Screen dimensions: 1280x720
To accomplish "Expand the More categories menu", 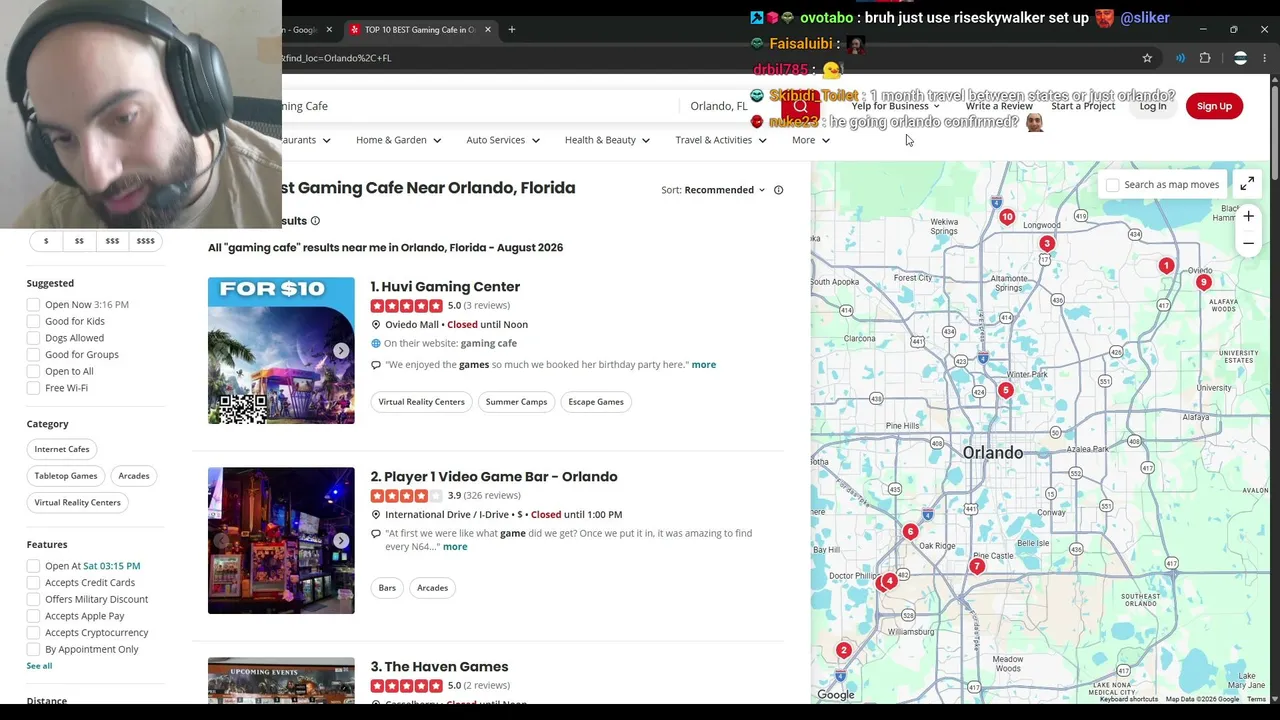I will coord(811,140).
